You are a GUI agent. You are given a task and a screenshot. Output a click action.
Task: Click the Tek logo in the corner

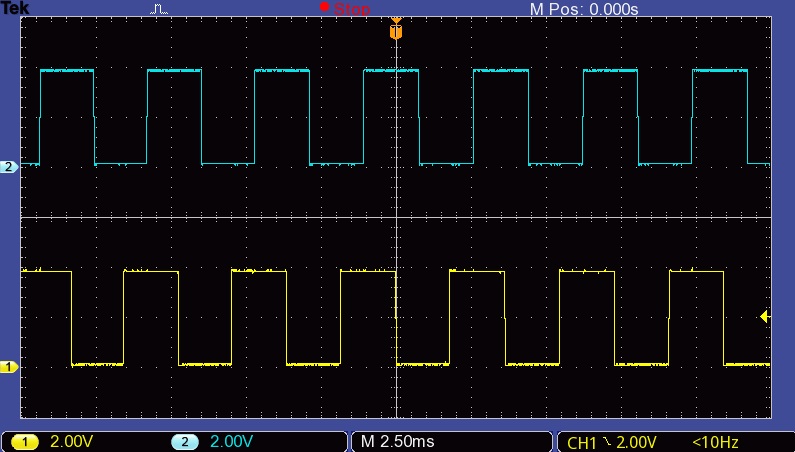tap(15, 8)
